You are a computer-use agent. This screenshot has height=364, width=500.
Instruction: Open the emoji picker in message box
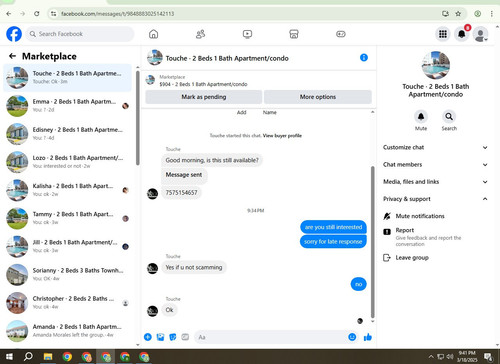click(x=352, y=337)
